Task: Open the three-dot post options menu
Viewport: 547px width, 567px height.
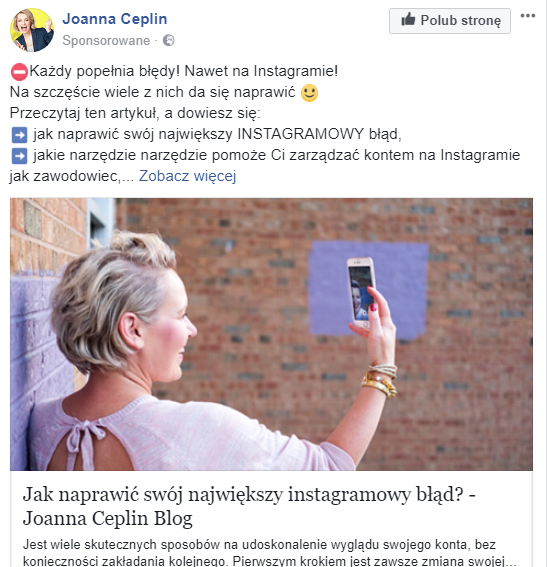Action: [527, 16]
